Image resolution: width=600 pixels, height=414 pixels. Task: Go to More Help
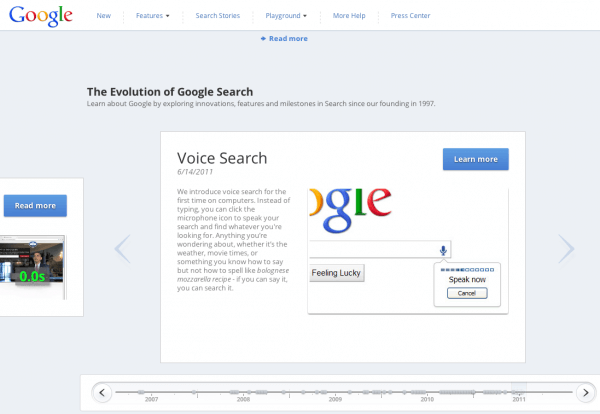click(x=349, y=16)
